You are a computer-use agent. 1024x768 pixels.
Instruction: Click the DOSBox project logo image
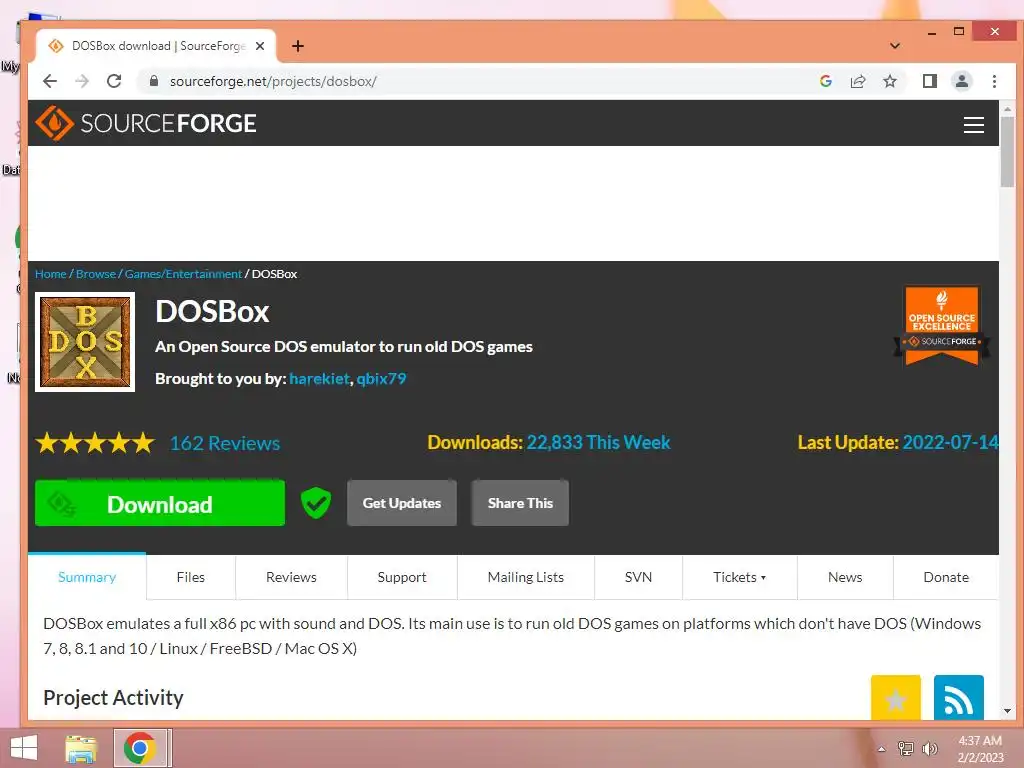click(85, 342)
